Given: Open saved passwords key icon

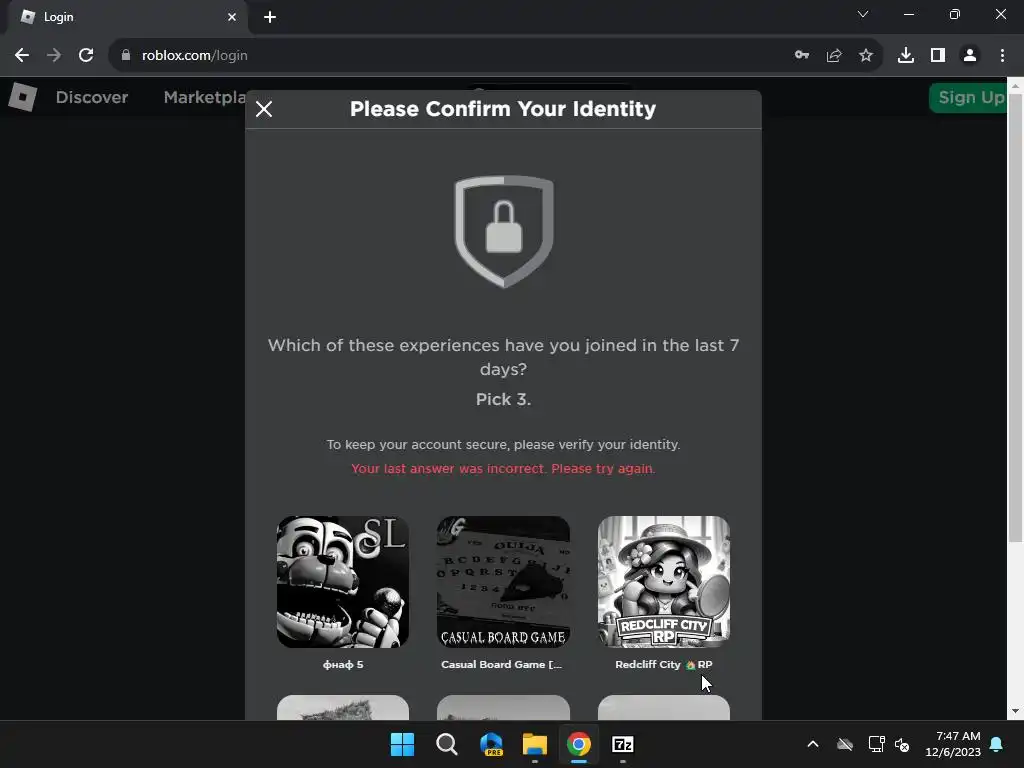Looking at the screenshot, I should pyautogui.click(x=802, y=56).
